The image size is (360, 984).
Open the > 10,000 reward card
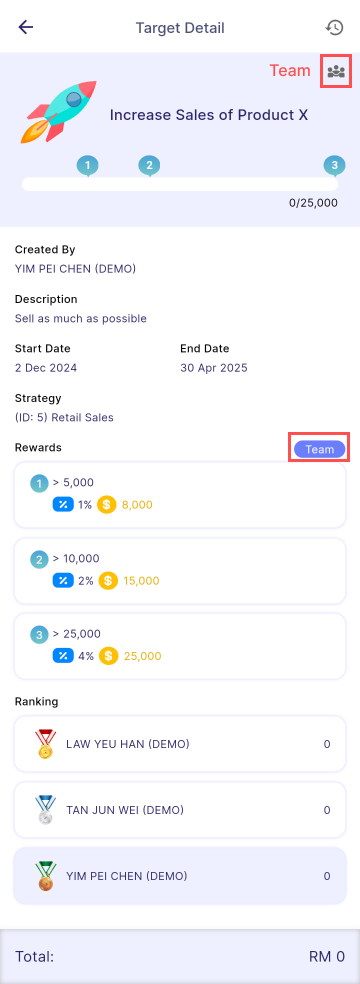(x=180, y=570)
